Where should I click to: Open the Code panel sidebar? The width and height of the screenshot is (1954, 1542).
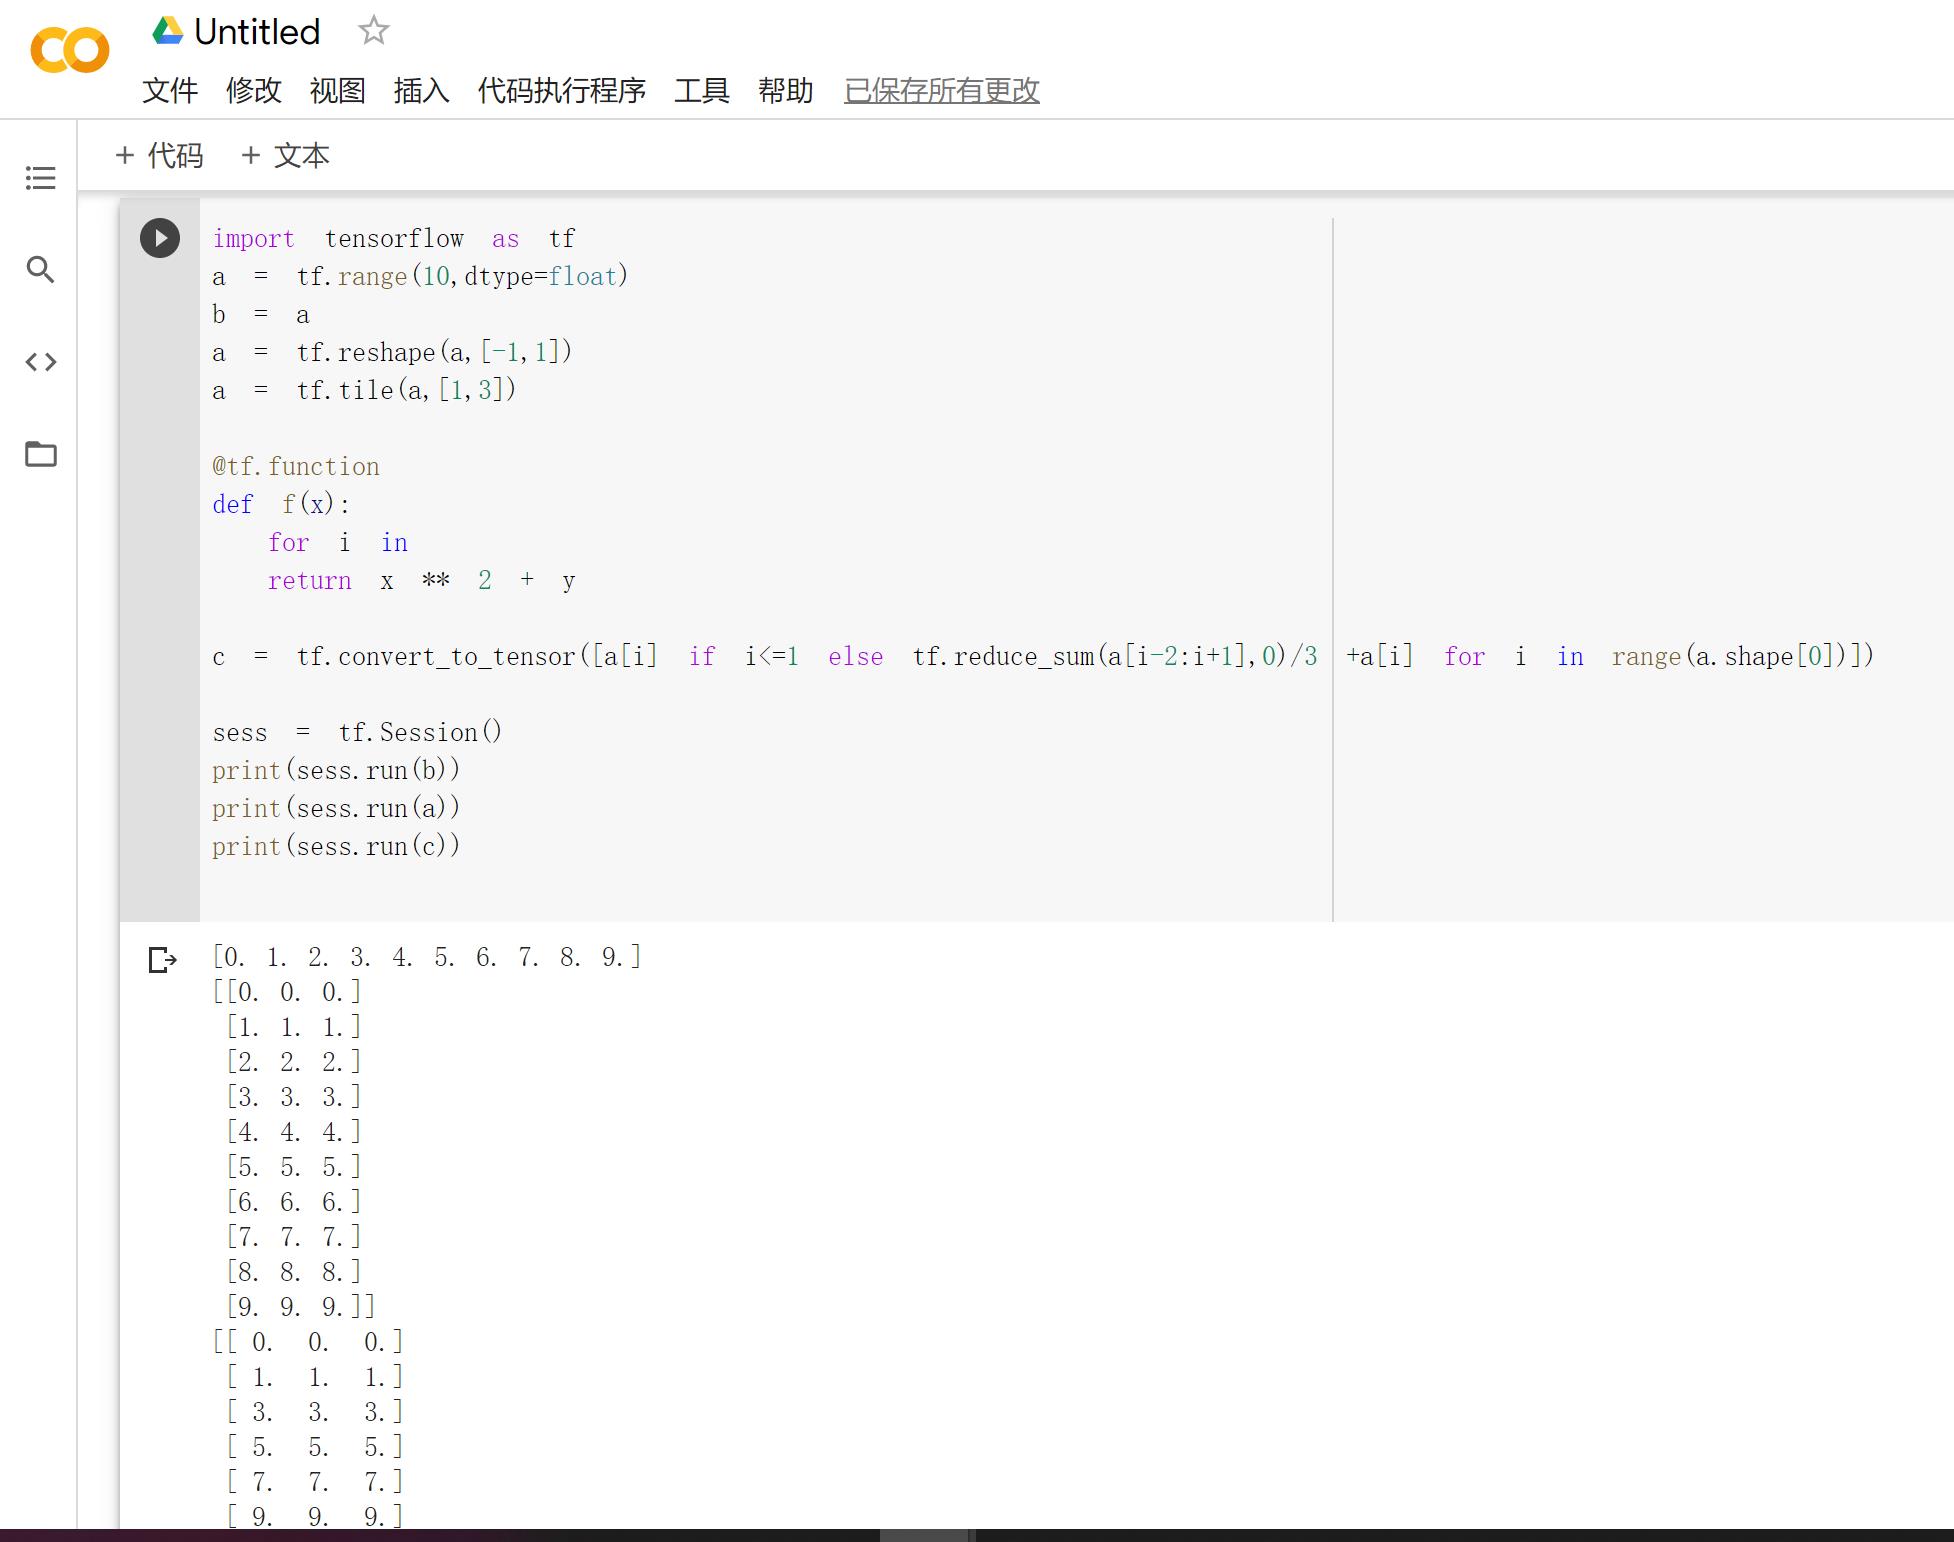(41, 362)
